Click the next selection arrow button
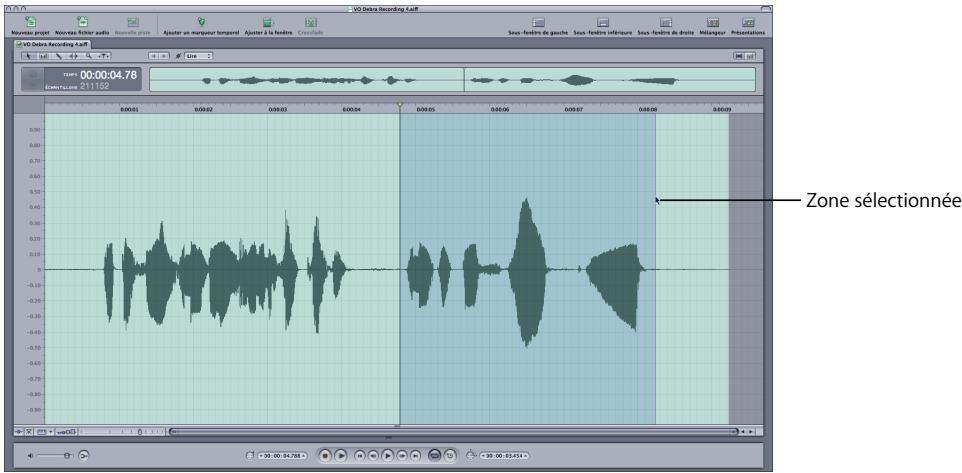962x473 pixels. 164,56
